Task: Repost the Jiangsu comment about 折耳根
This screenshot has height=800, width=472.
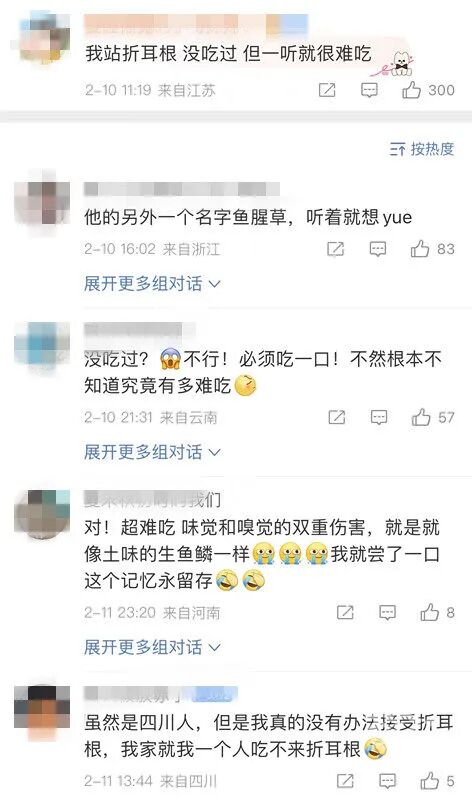Action: [x=327, y=90]
